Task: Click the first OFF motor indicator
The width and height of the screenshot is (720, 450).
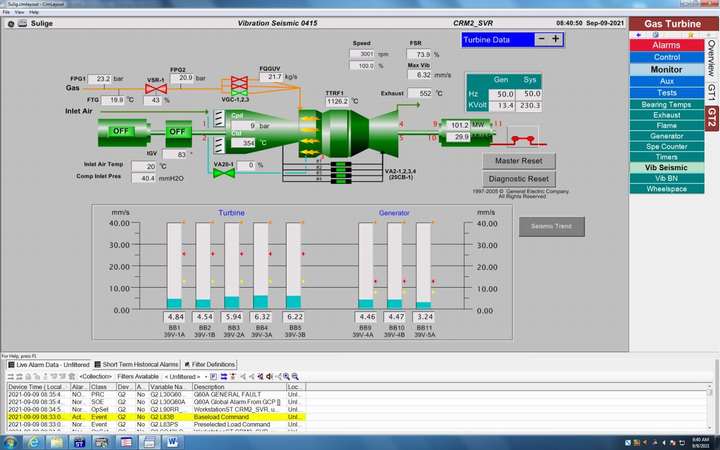Action: point(121,131)
